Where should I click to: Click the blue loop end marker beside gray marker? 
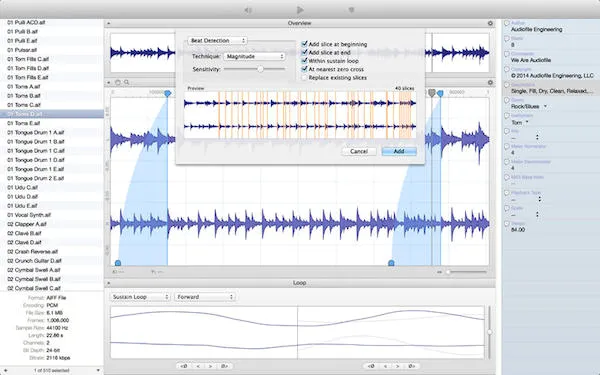[x=440, y=93]
